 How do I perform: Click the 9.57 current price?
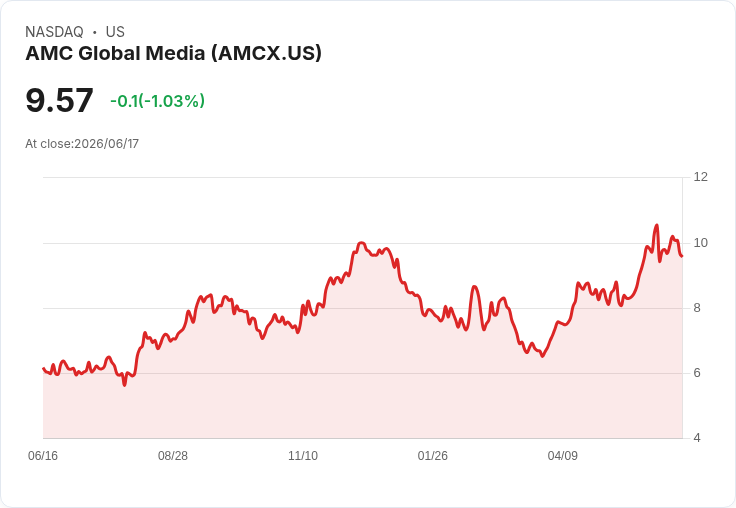coord(59,100)
